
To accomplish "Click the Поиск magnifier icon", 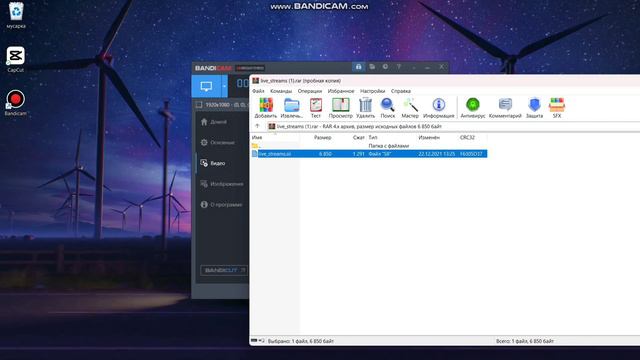I will 387,105.
